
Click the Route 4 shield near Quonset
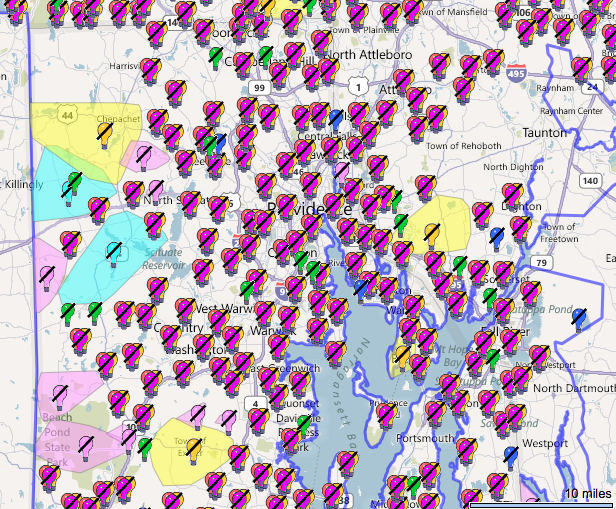coord(256,403)
